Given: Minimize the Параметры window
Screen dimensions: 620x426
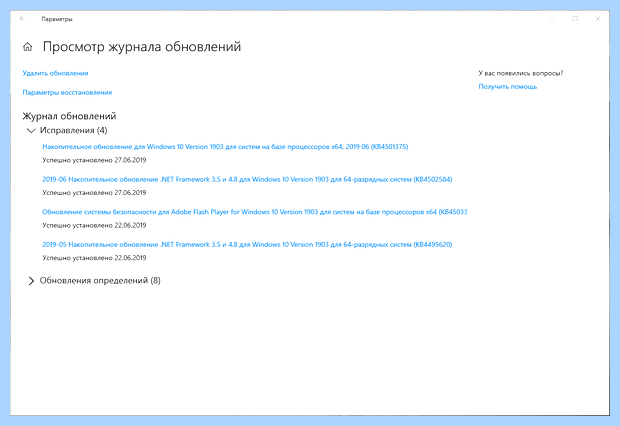Looking at the screenshot, I should pos(552,19).
